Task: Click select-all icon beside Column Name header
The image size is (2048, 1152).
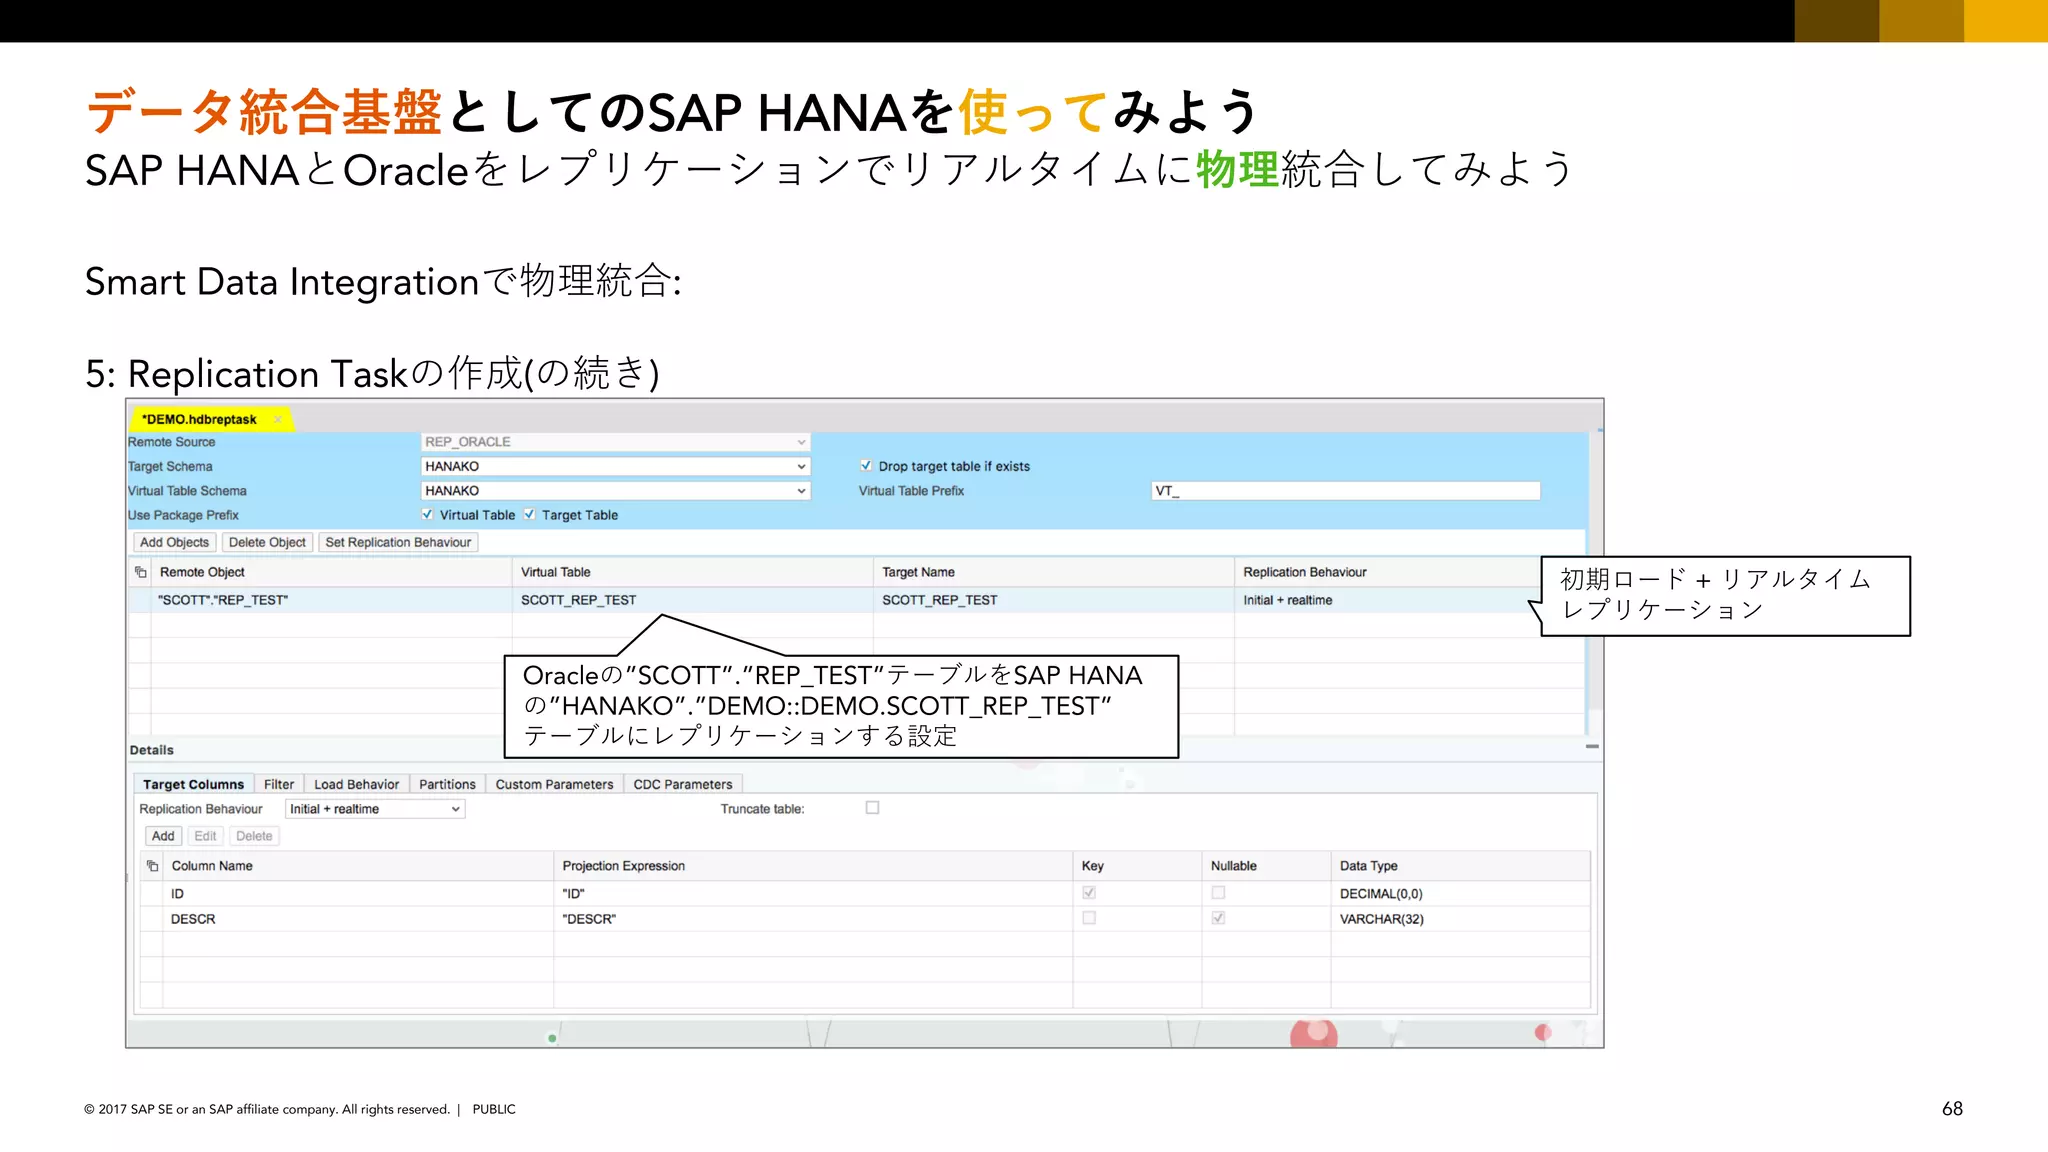Action: tap(153, 866)
